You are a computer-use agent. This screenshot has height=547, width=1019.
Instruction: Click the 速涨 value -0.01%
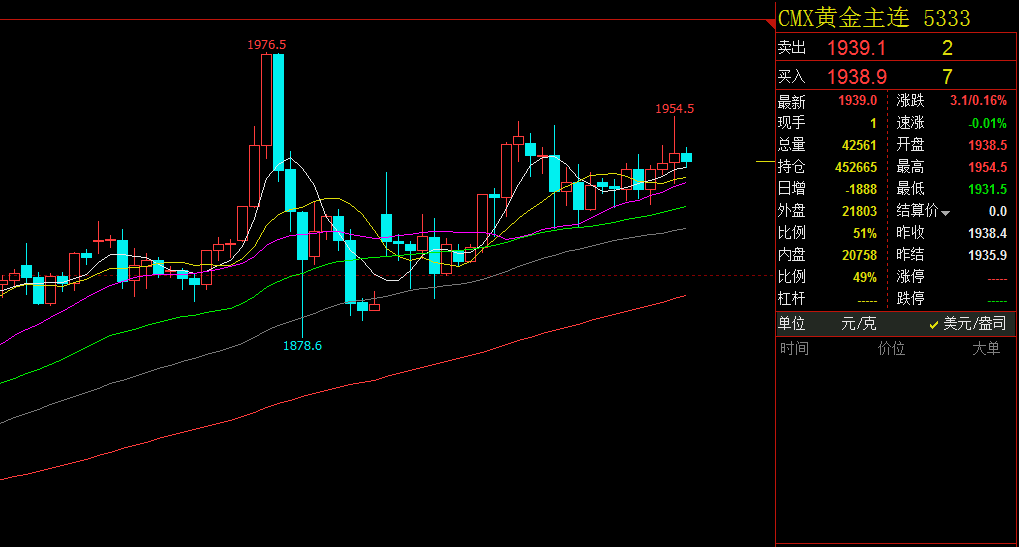tap(987, 123)
